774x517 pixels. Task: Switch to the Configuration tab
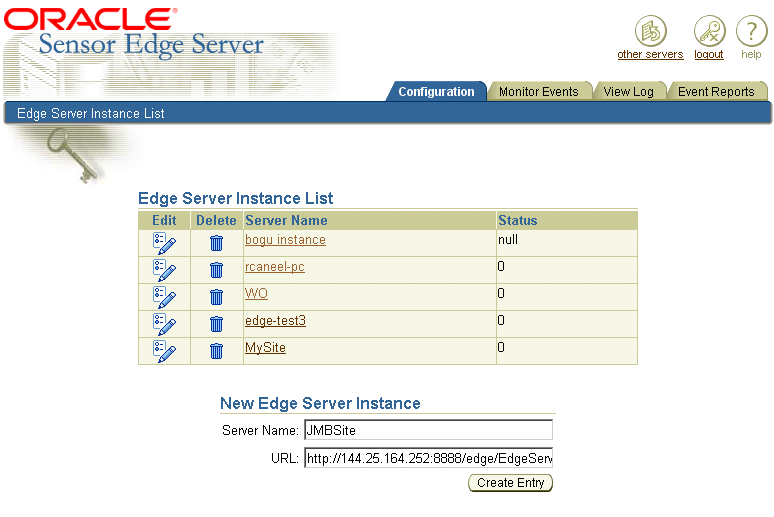coord(436,92)
